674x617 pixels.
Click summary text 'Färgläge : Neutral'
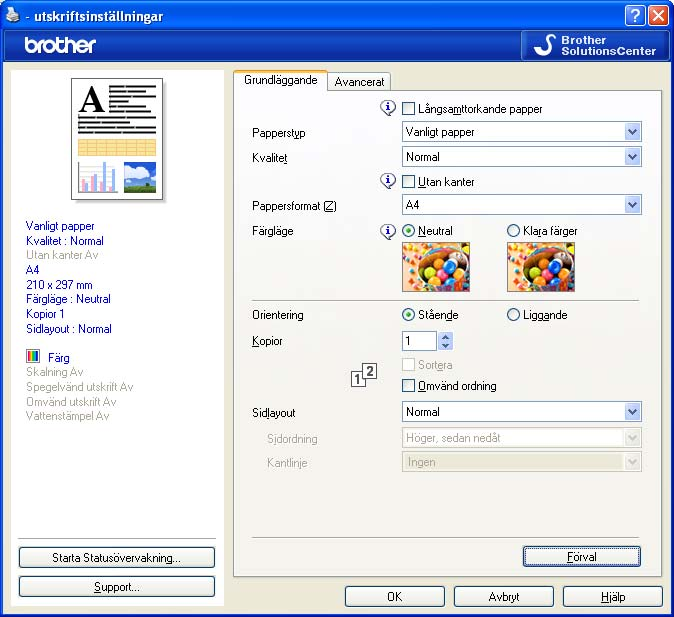point(68,299)
